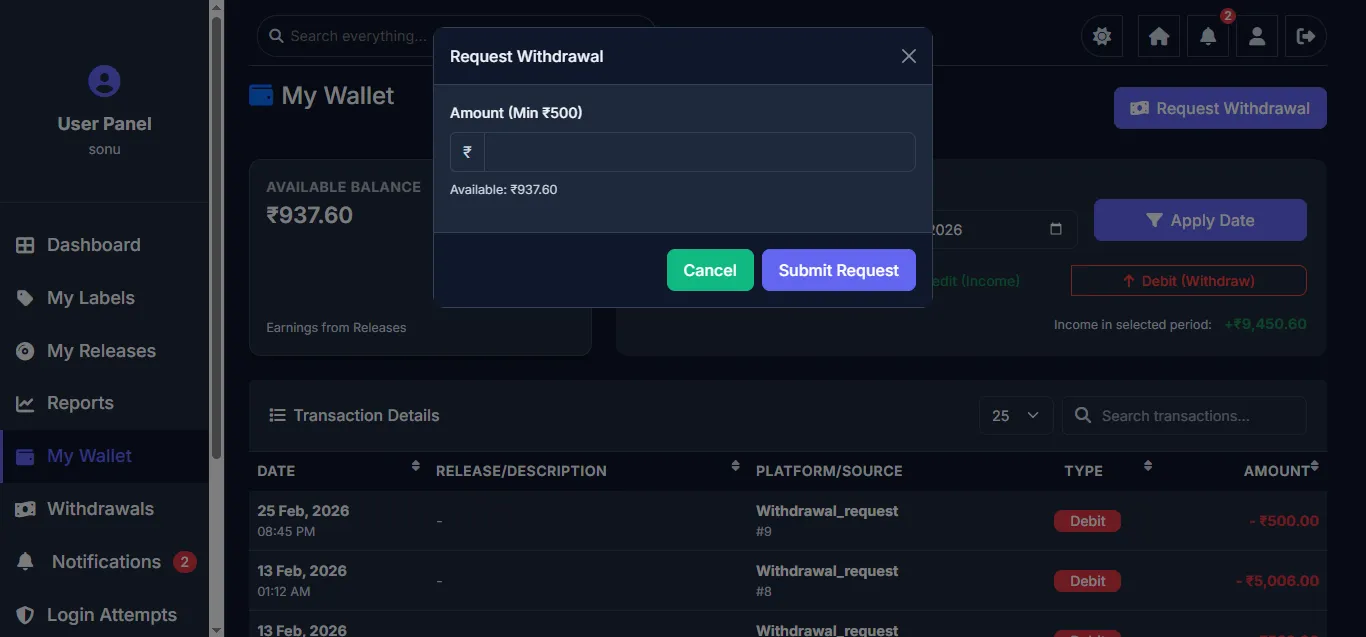
Task: Click the Search transactions field
Action: pyautogui.click(x=1184, y=415)
